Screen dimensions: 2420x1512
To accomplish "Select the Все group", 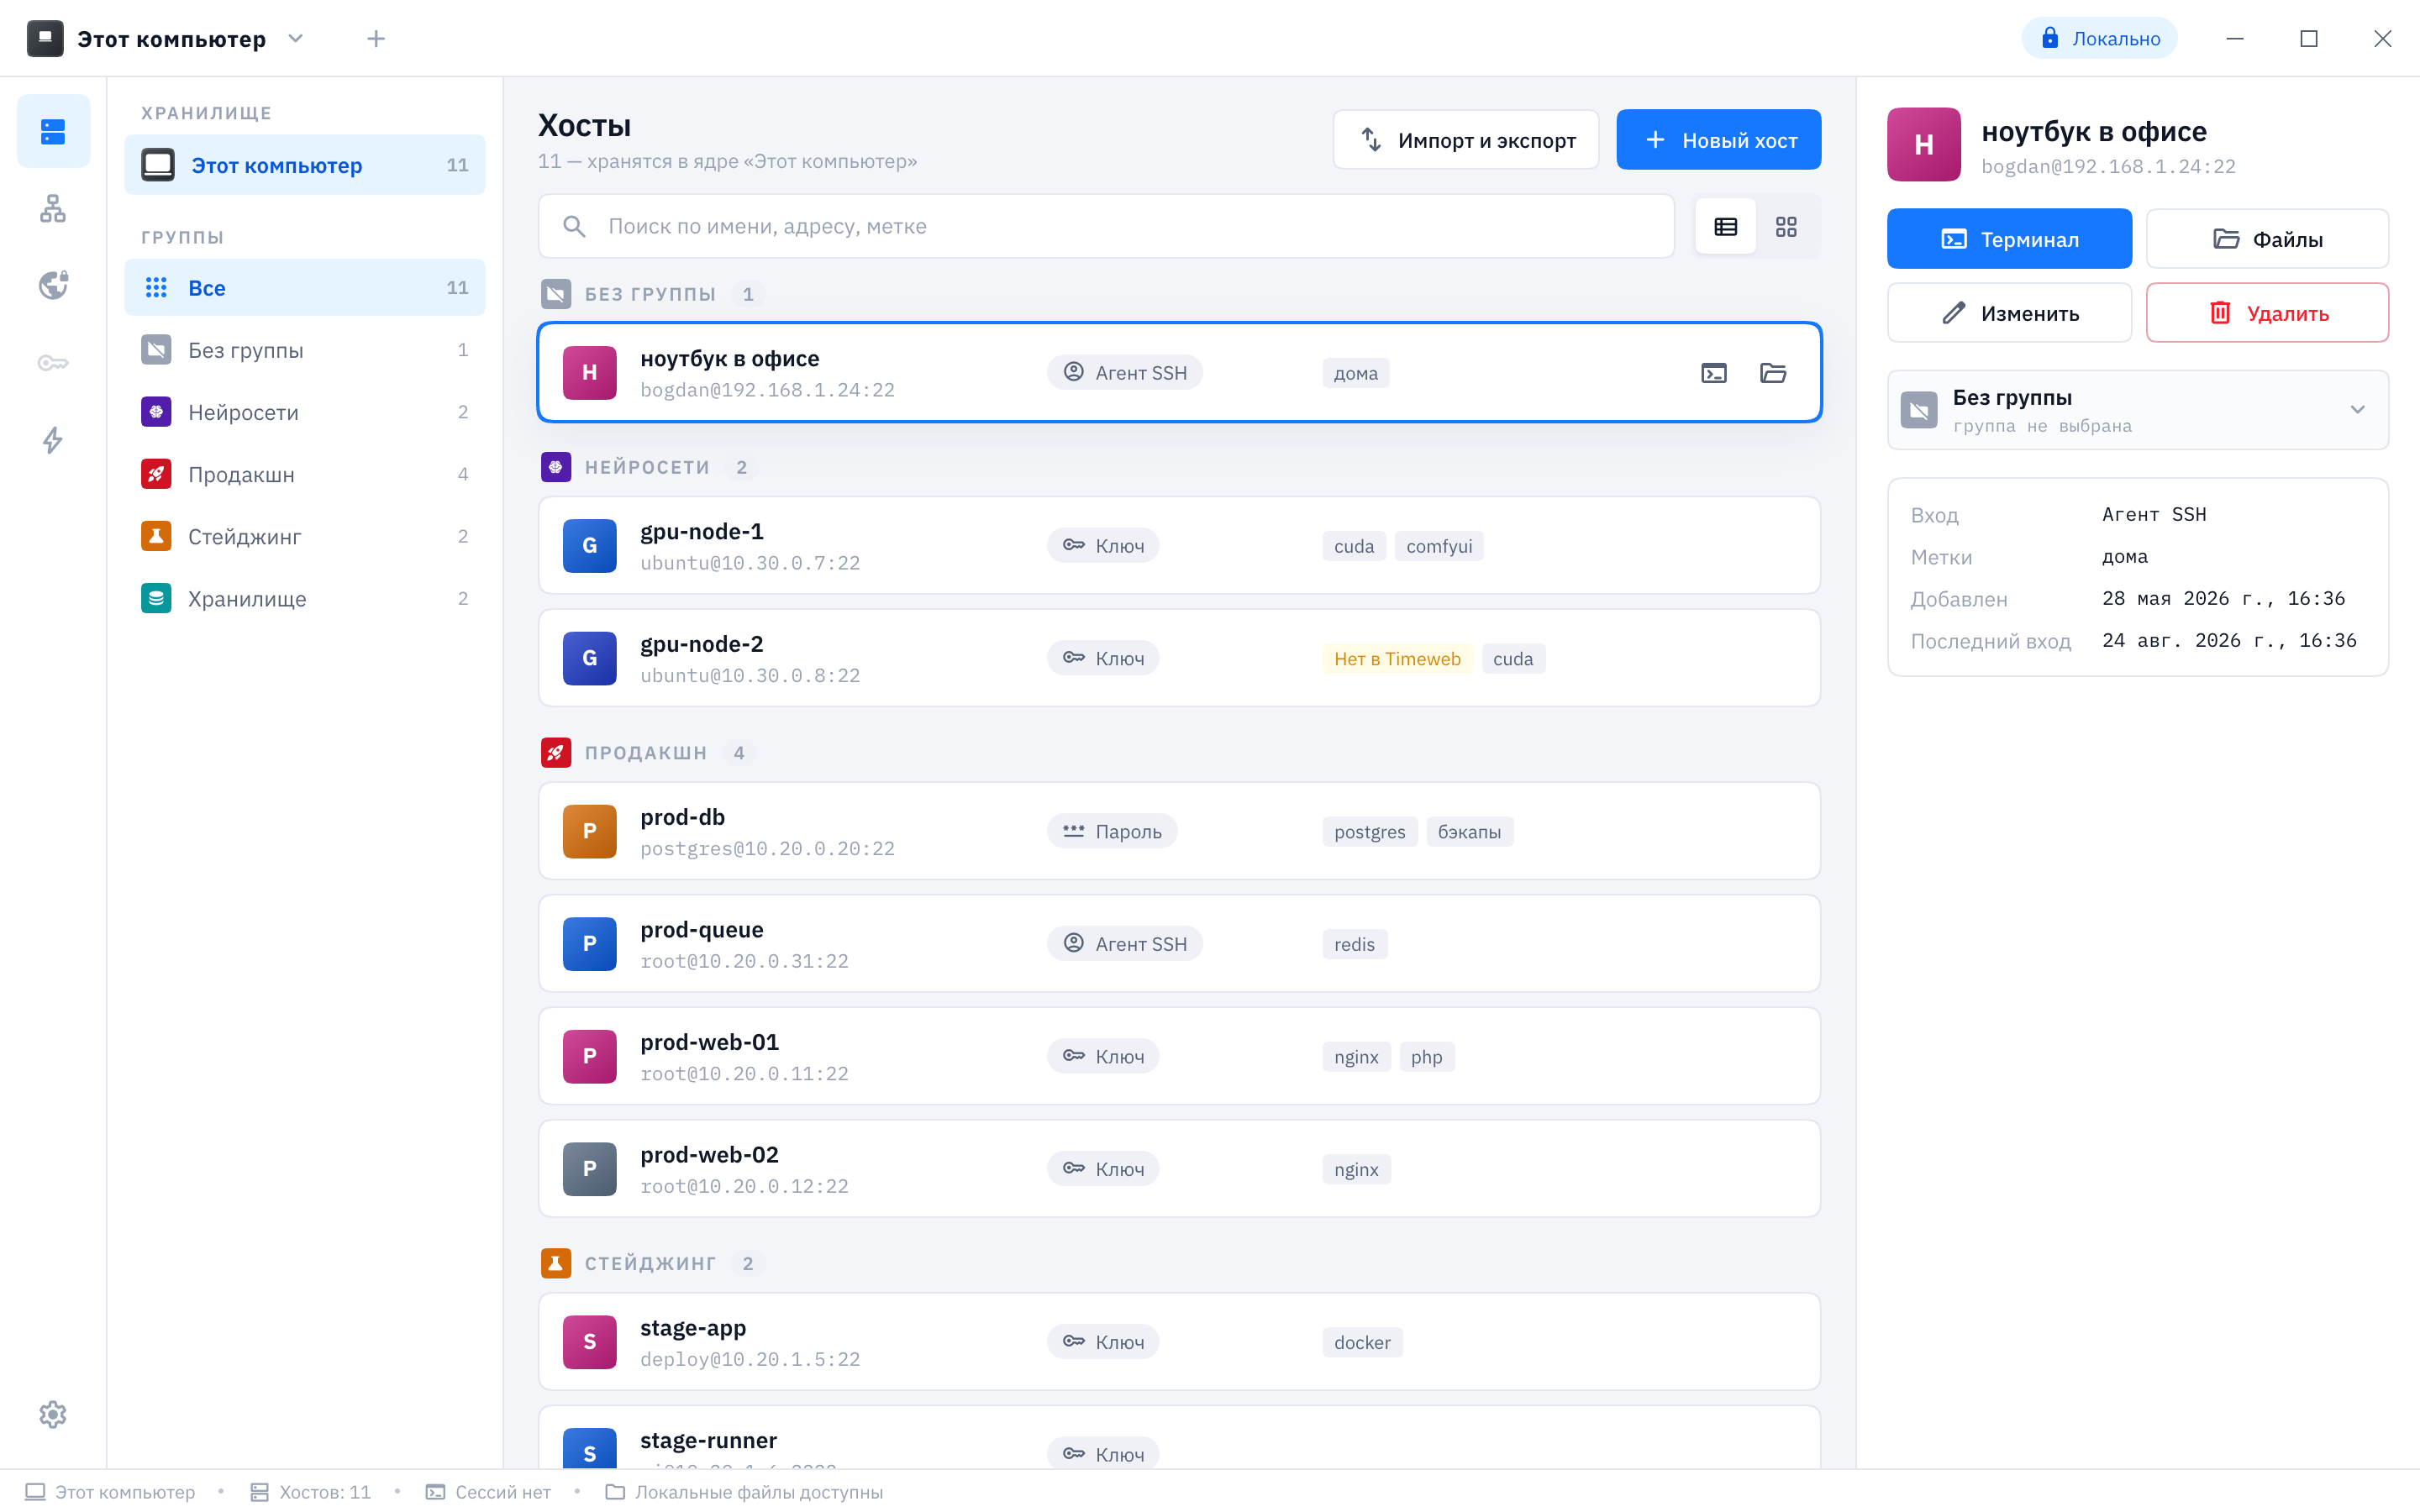I will pos(305,288).
